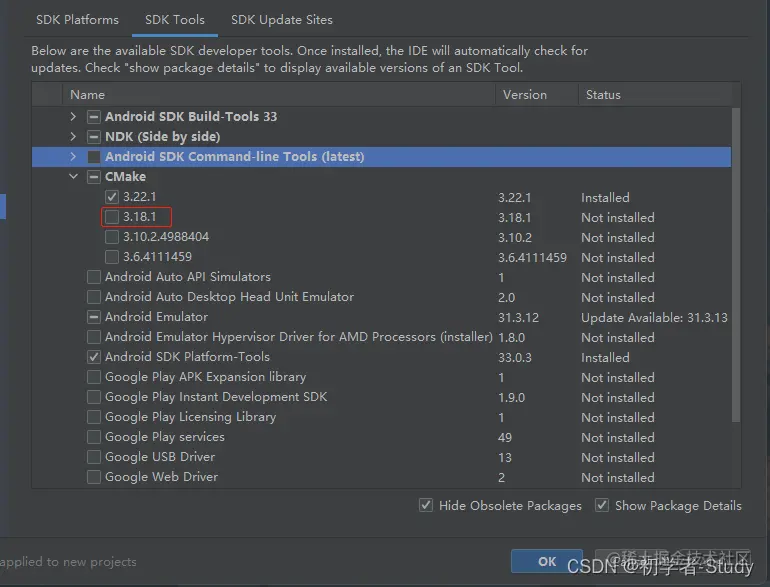
Task: Uncheck CMake 3.22.1 checkbox
Action: click(112, 197)
